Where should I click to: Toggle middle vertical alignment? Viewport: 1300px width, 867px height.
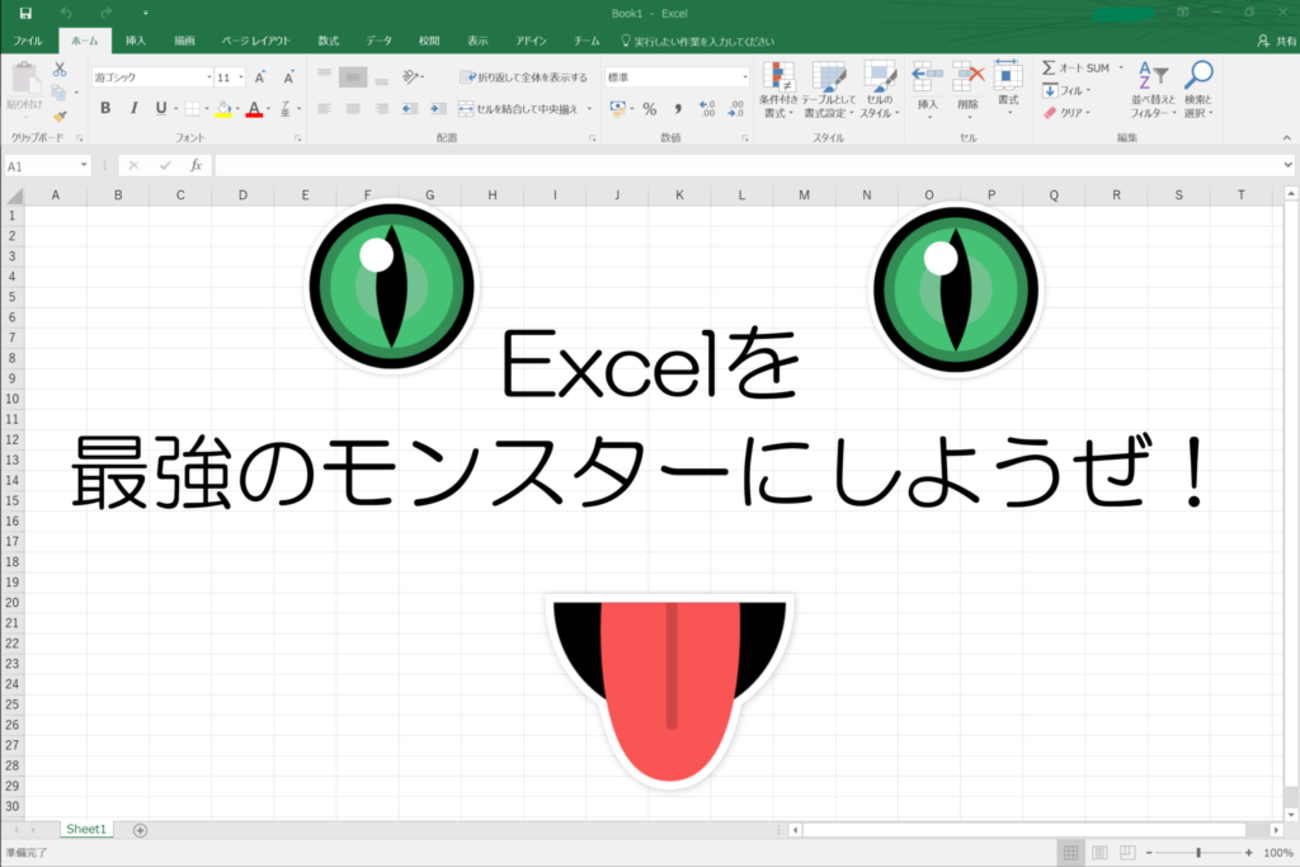[x=353, y=77]
